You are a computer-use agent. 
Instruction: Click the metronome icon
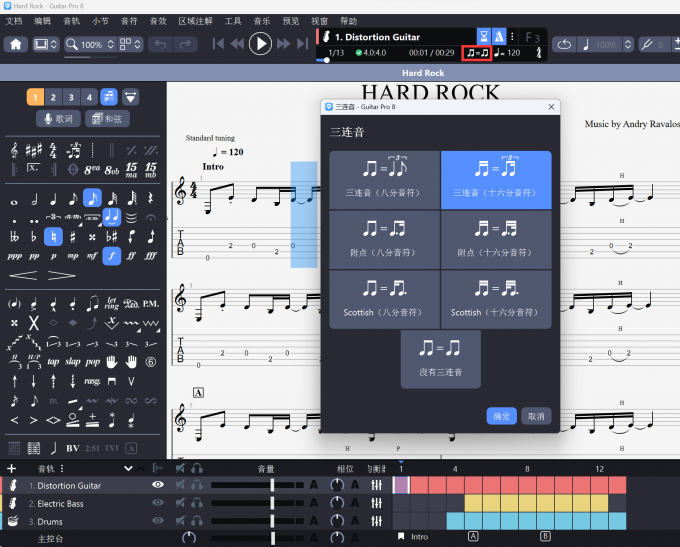tap(500, 35)
